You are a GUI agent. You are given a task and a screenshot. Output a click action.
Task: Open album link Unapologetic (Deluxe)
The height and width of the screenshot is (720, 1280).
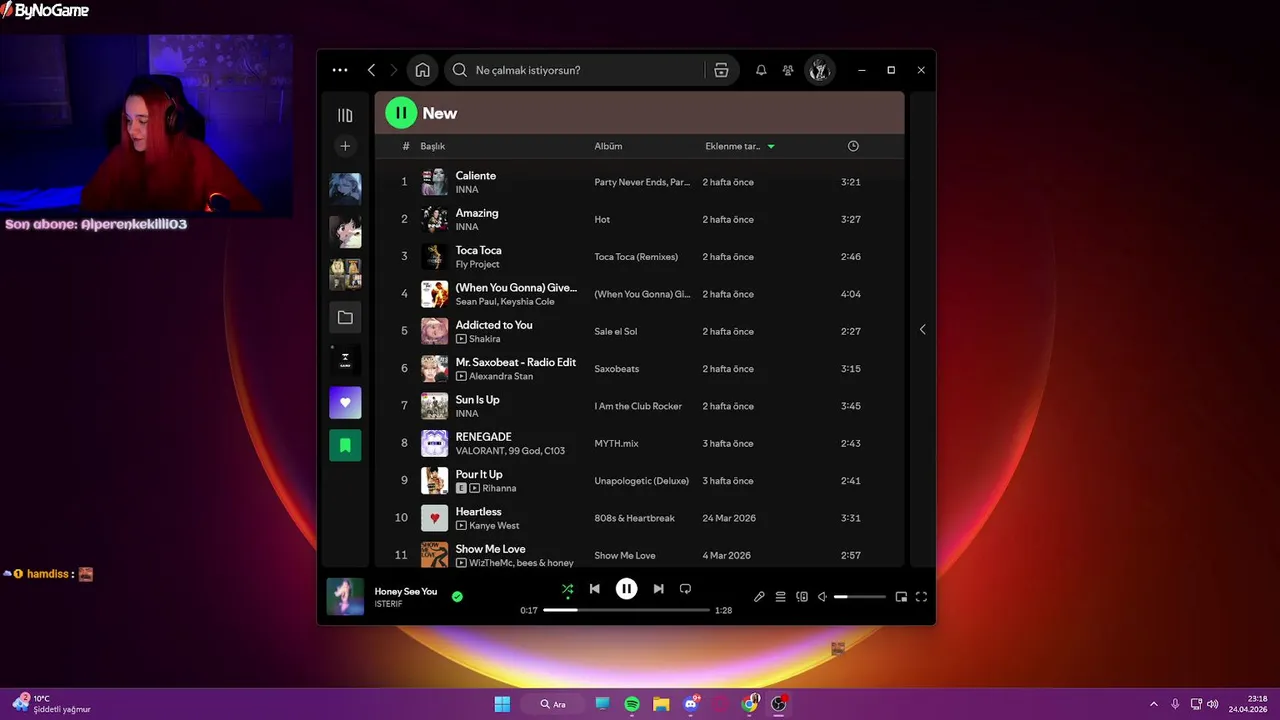642,481
